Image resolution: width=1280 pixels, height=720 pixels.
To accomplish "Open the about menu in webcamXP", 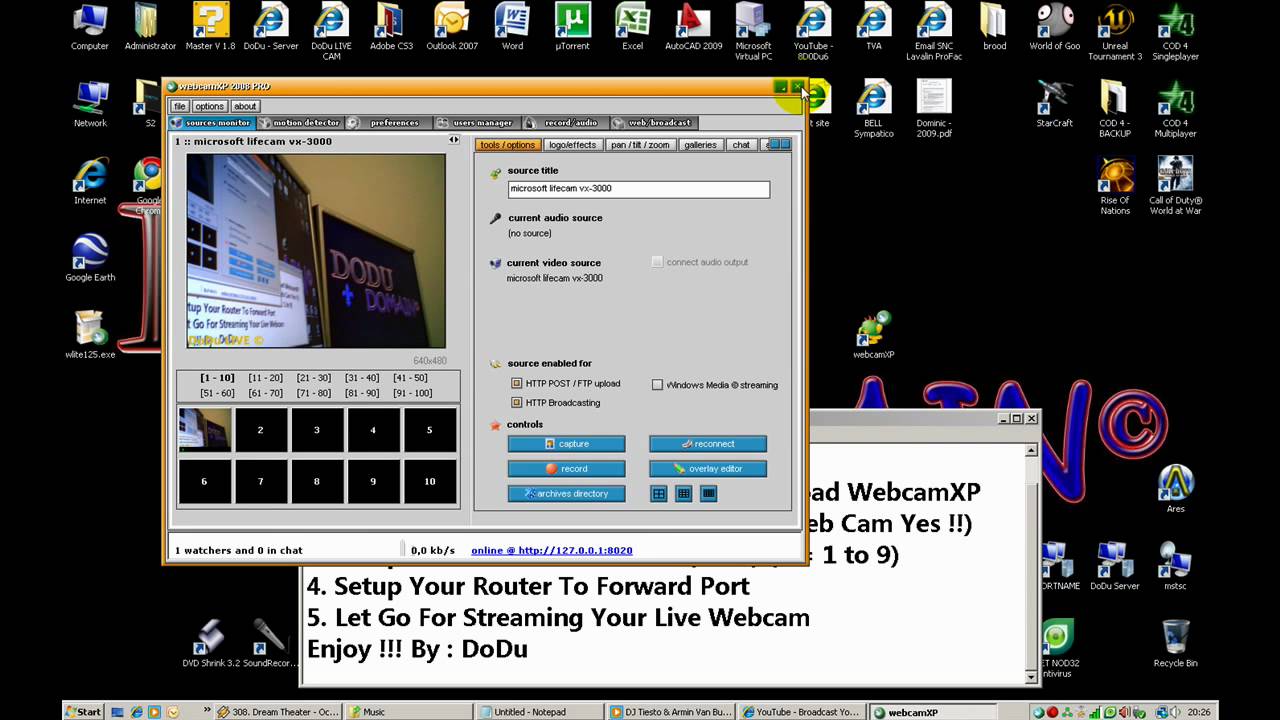I will click(x=245, y=106).
